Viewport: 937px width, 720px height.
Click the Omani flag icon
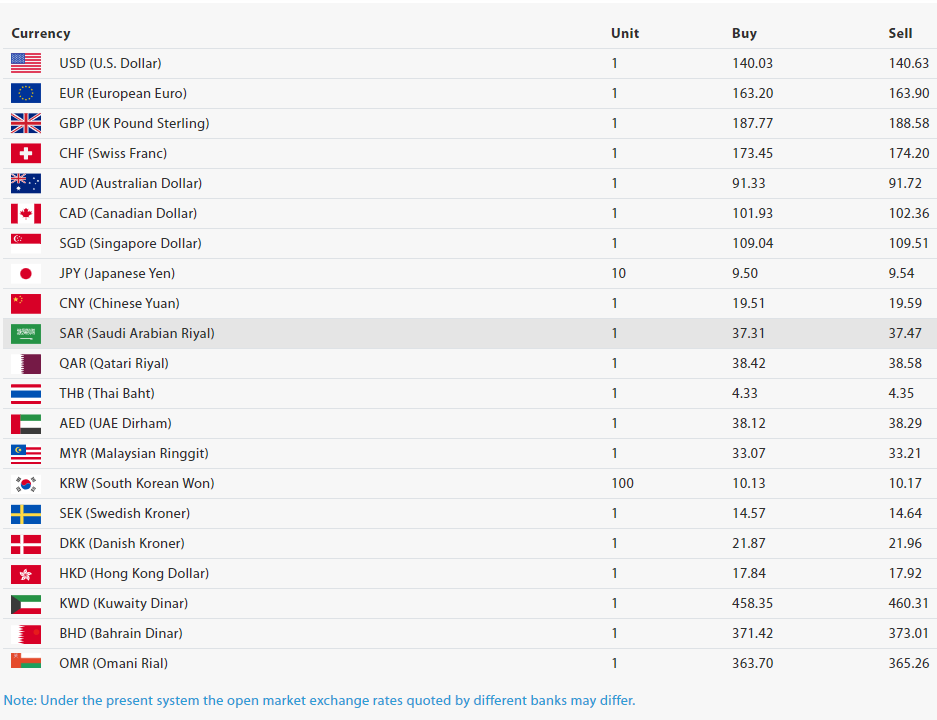[26, 661]
